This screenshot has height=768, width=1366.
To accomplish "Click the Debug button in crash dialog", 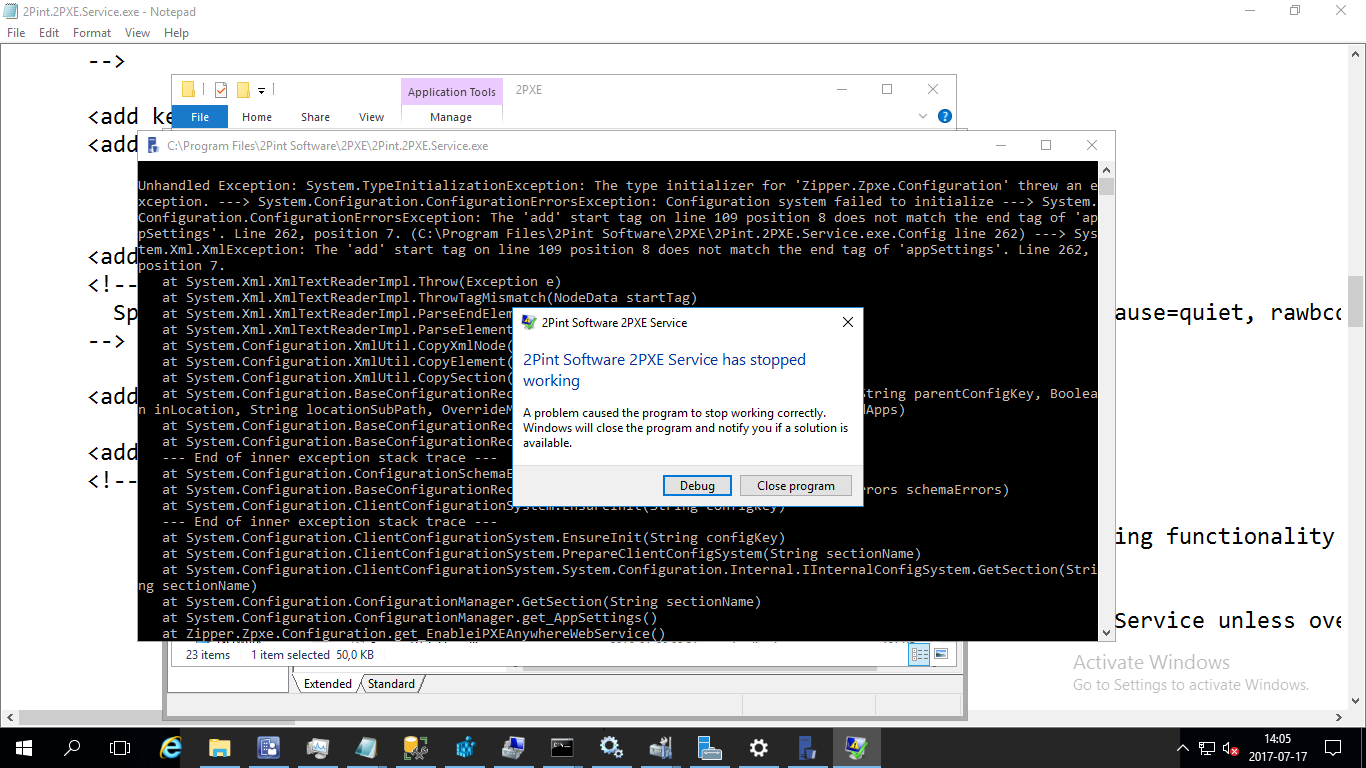I will coord(697,485).
